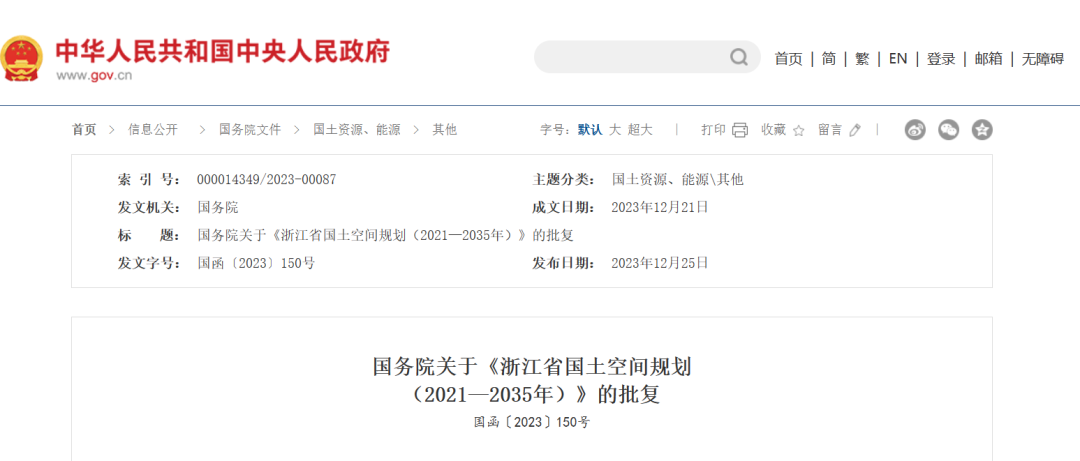Share to Weibo icon
The height and width of the screenshot is (461, 1080).
click(915, 130)
